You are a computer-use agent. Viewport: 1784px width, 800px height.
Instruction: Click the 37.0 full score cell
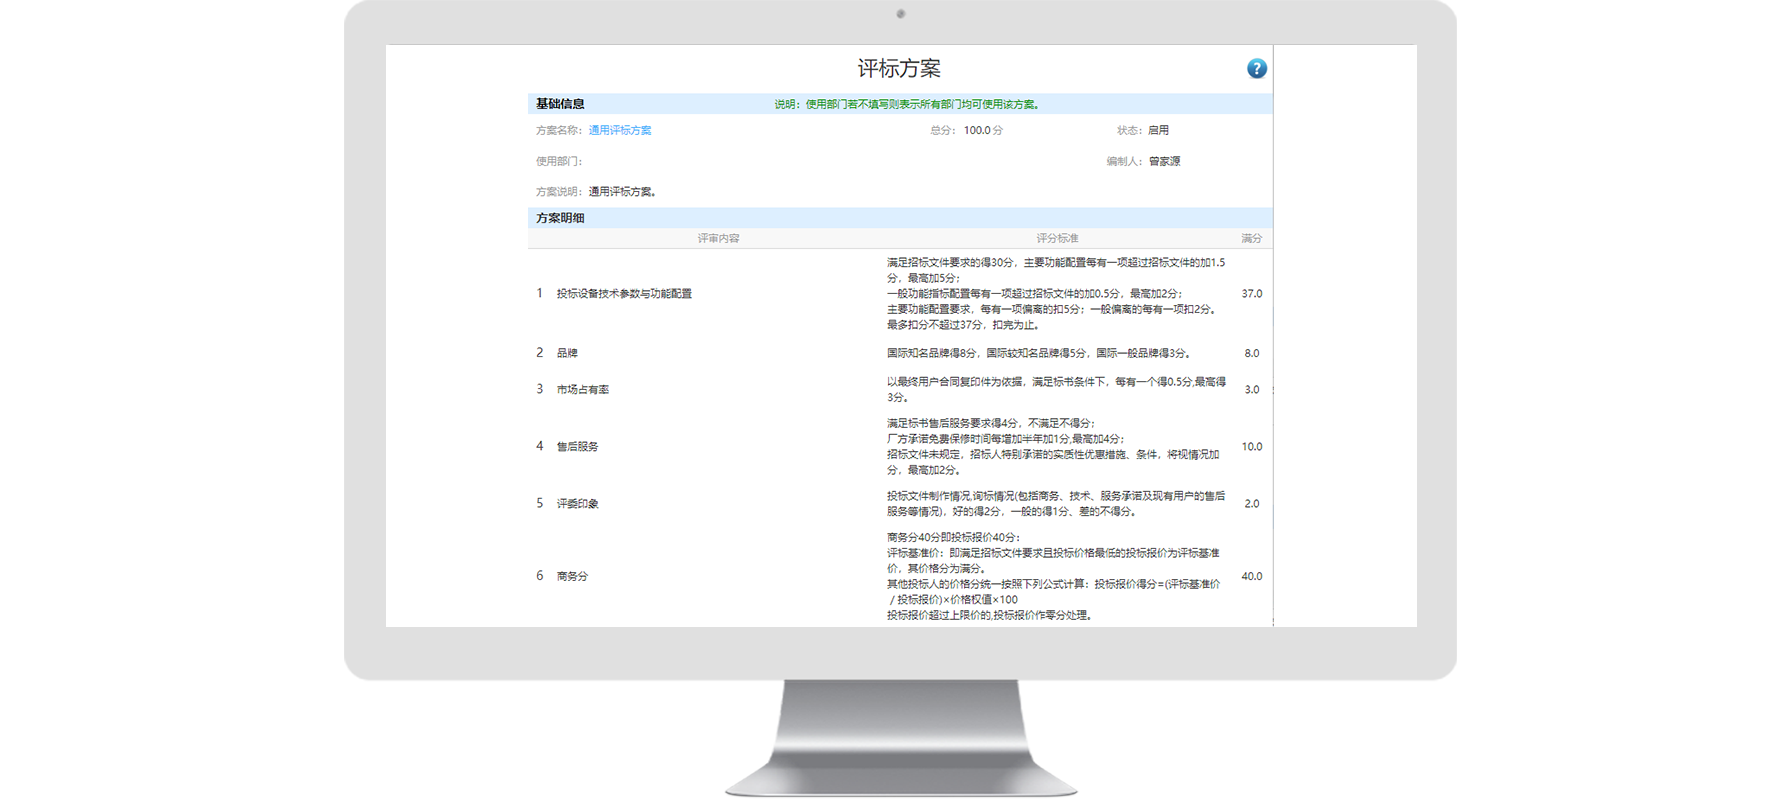click(1251, 294)
